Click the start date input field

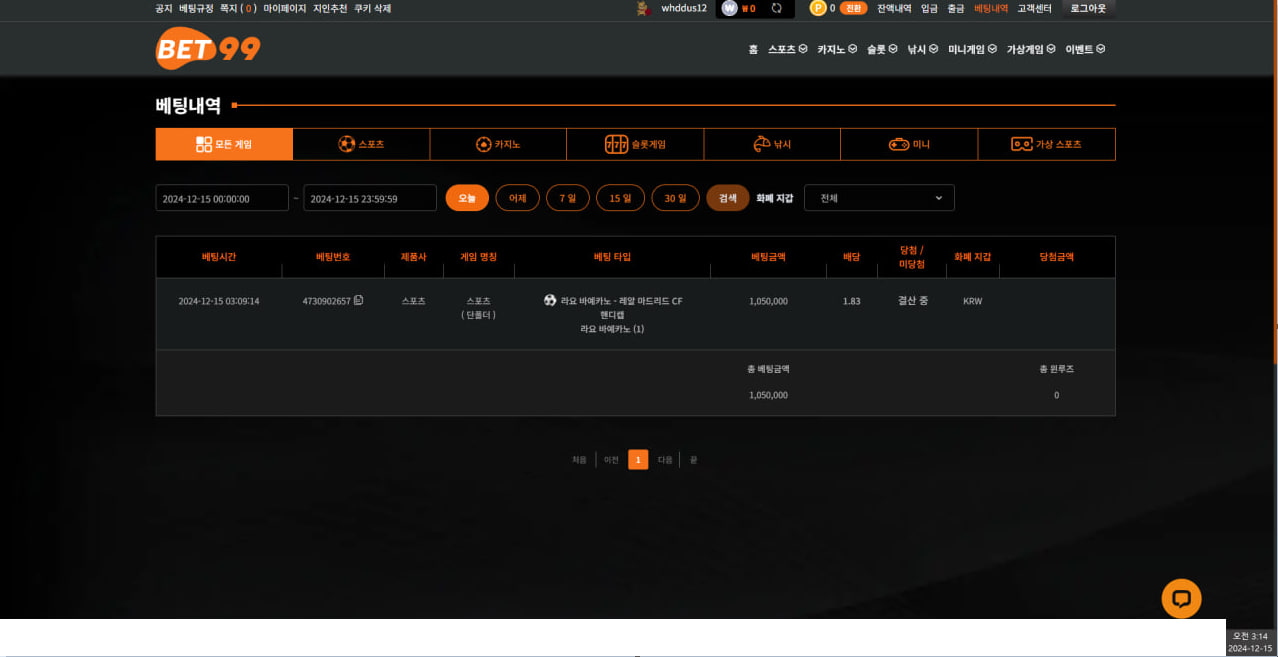tap(222, 198)
